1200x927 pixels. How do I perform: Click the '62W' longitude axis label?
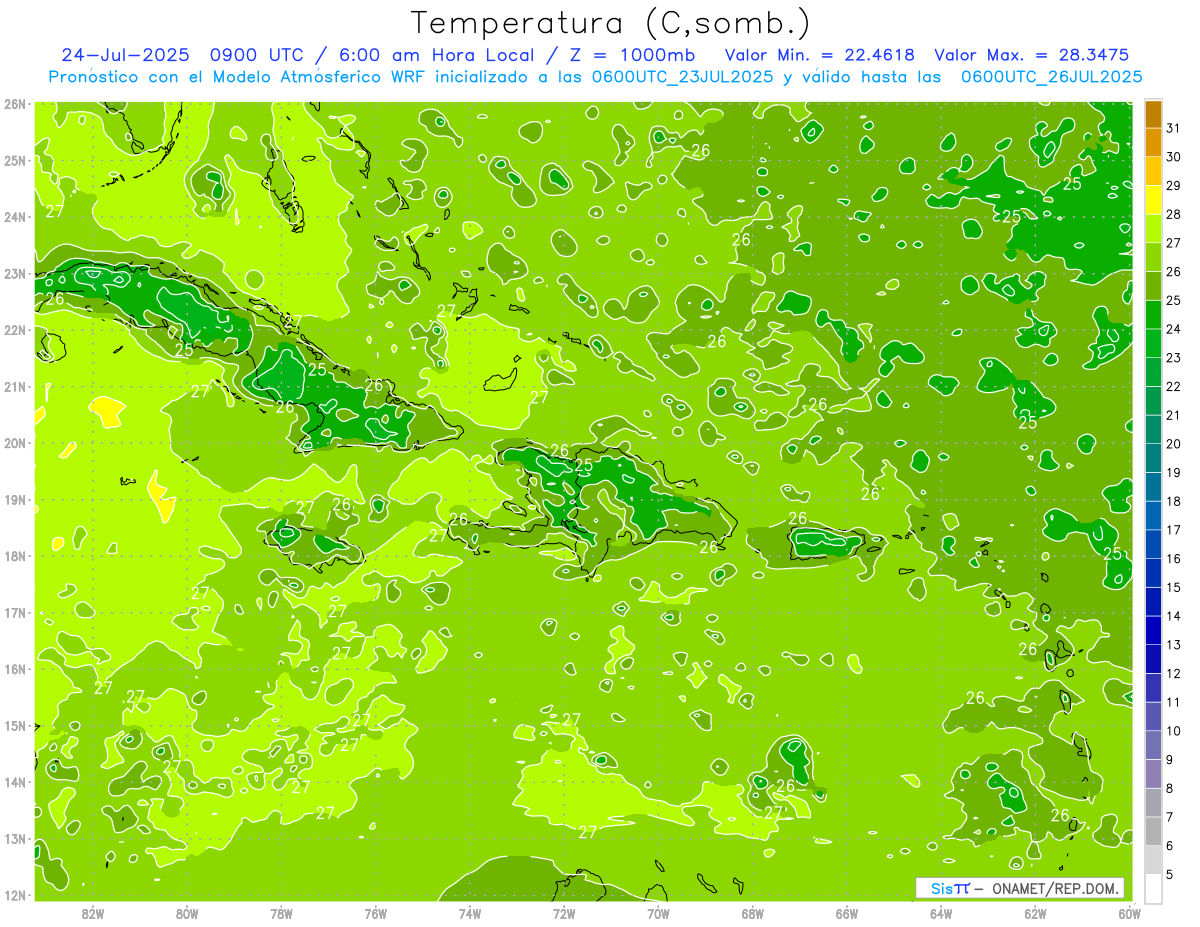click(x=1035, y=912)
